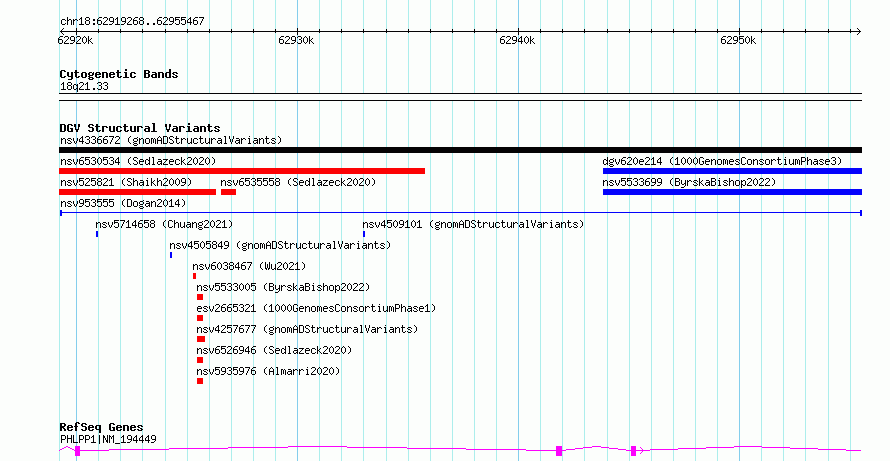The image size is (890, 461).
Task: Click the nsv525821 Shaikh2009 red bar
Action: tap(138, 192)
